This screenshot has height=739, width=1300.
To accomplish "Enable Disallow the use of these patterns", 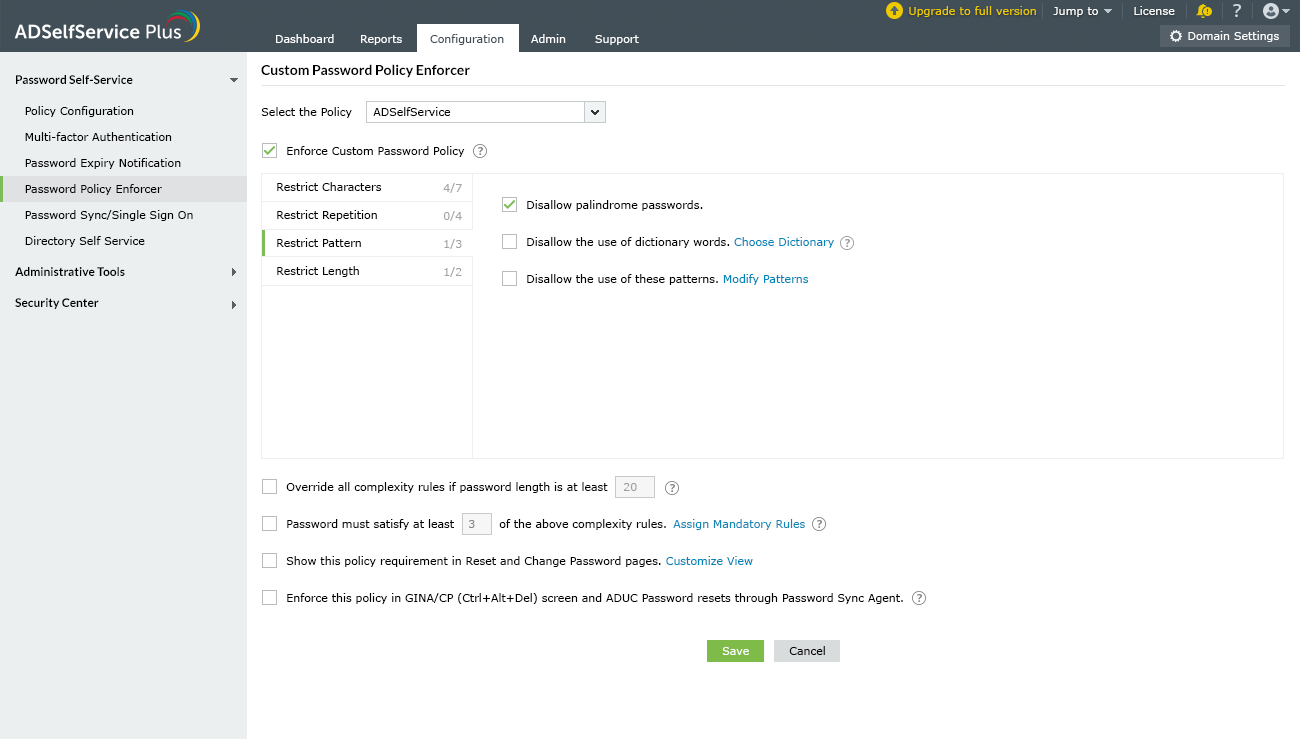I will [x=510, y=279].
